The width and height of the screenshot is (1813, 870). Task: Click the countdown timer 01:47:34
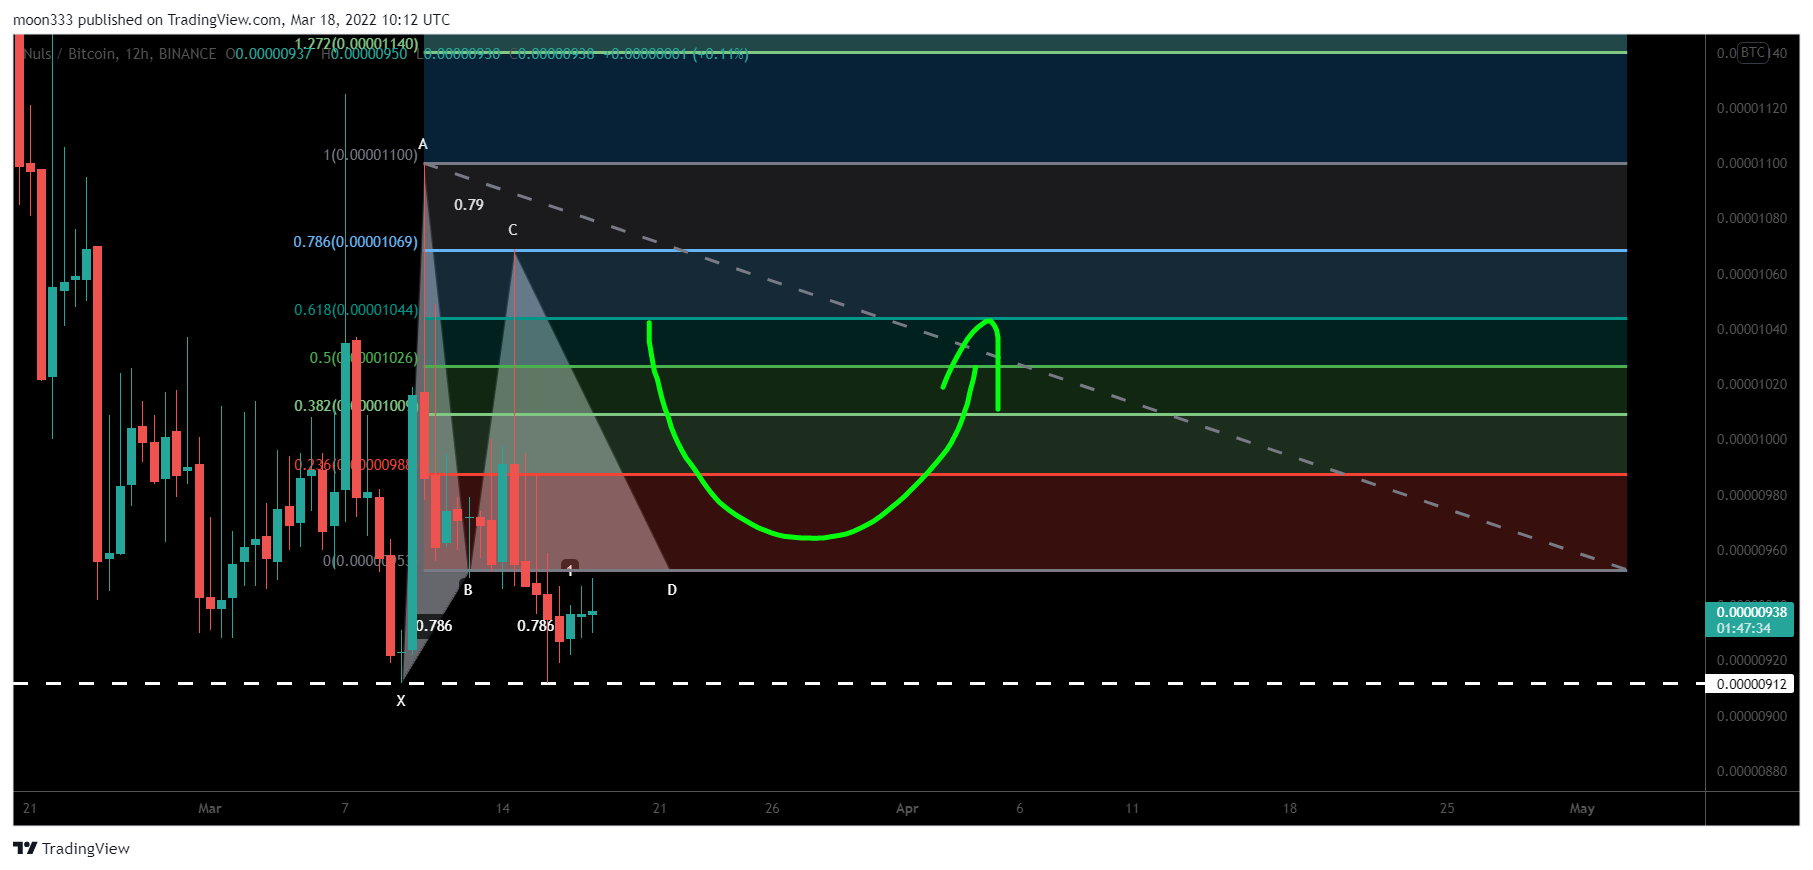click(1743, 628)
